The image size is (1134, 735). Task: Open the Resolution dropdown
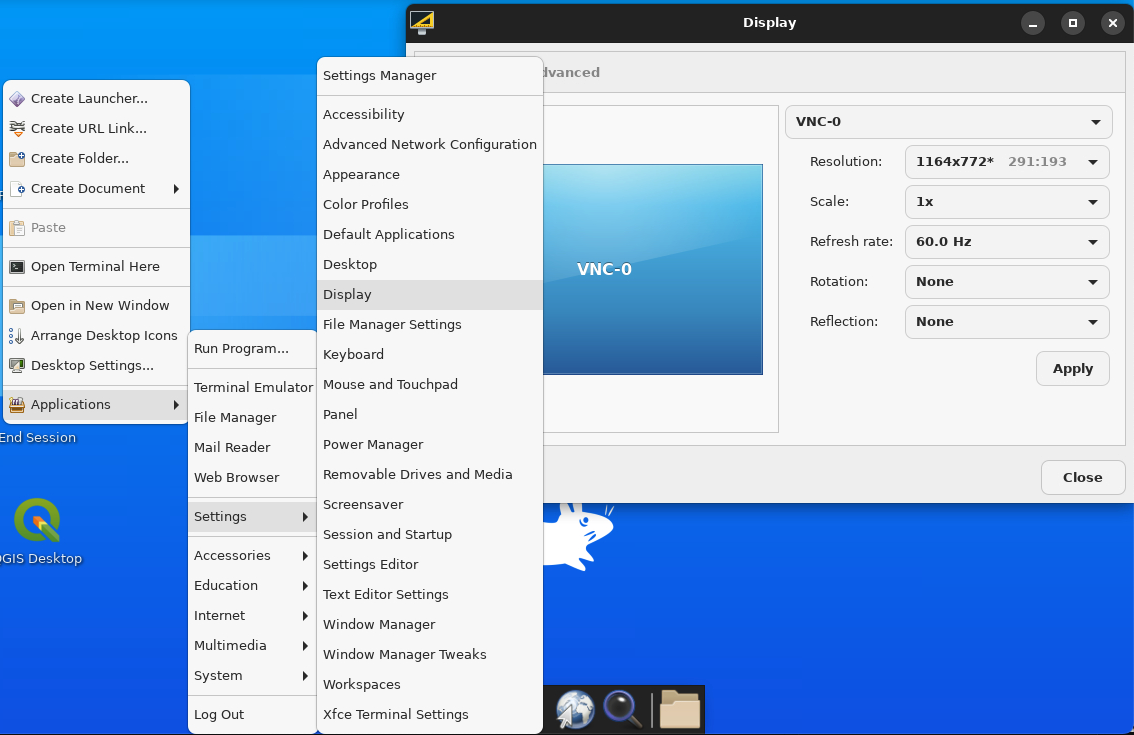pyautogui.click(x=1006, y=162)
